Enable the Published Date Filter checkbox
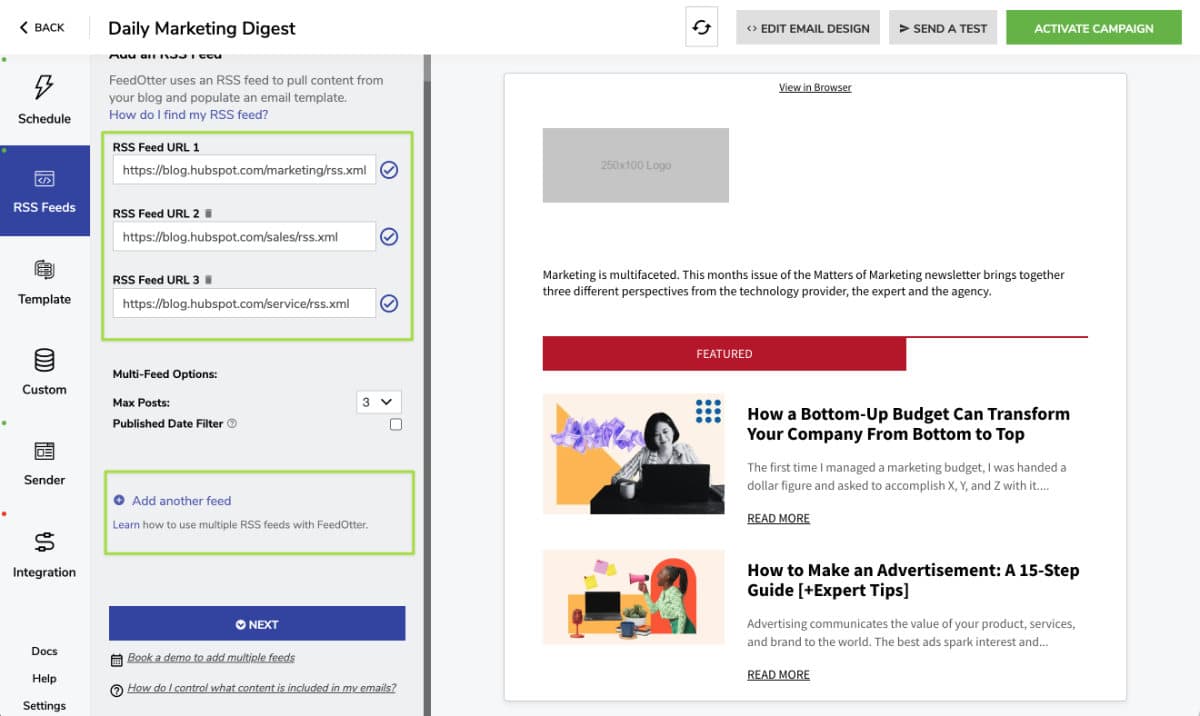The width and height of the screenshot is (1200, 716). (395, 423)
